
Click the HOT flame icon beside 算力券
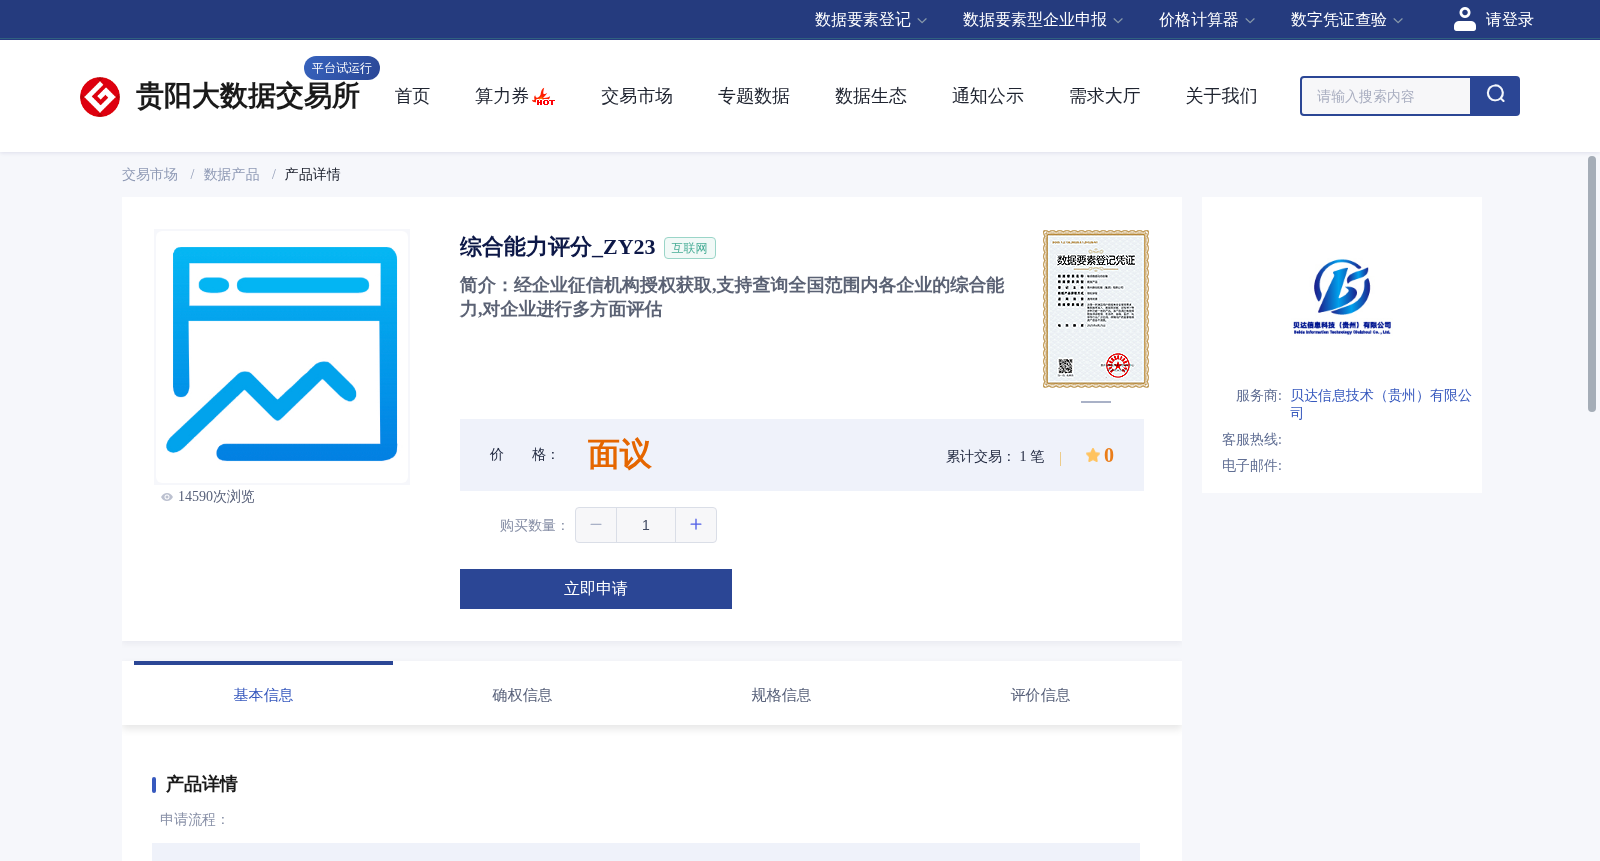(544, 97)
